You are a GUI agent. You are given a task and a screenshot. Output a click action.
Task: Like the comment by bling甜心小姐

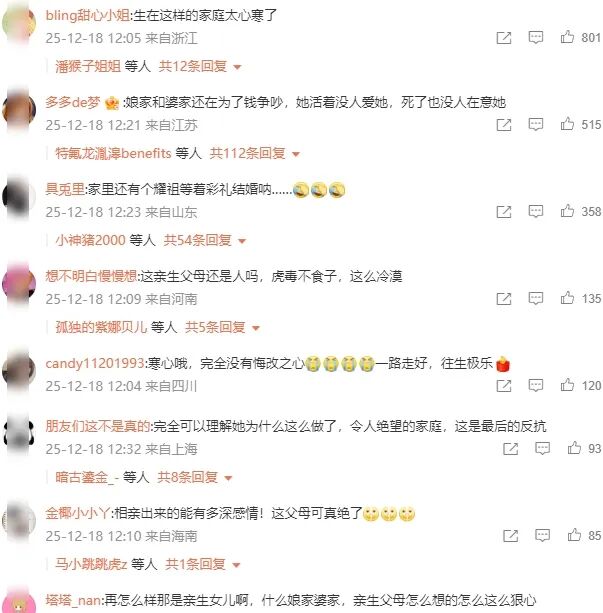[567, 37]
